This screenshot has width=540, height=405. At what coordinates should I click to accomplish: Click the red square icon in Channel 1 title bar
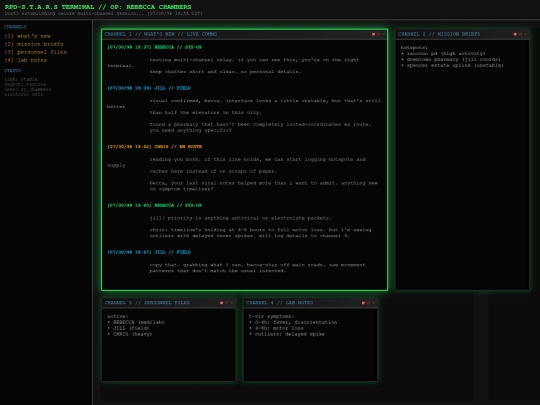click(x=373, y=34)
